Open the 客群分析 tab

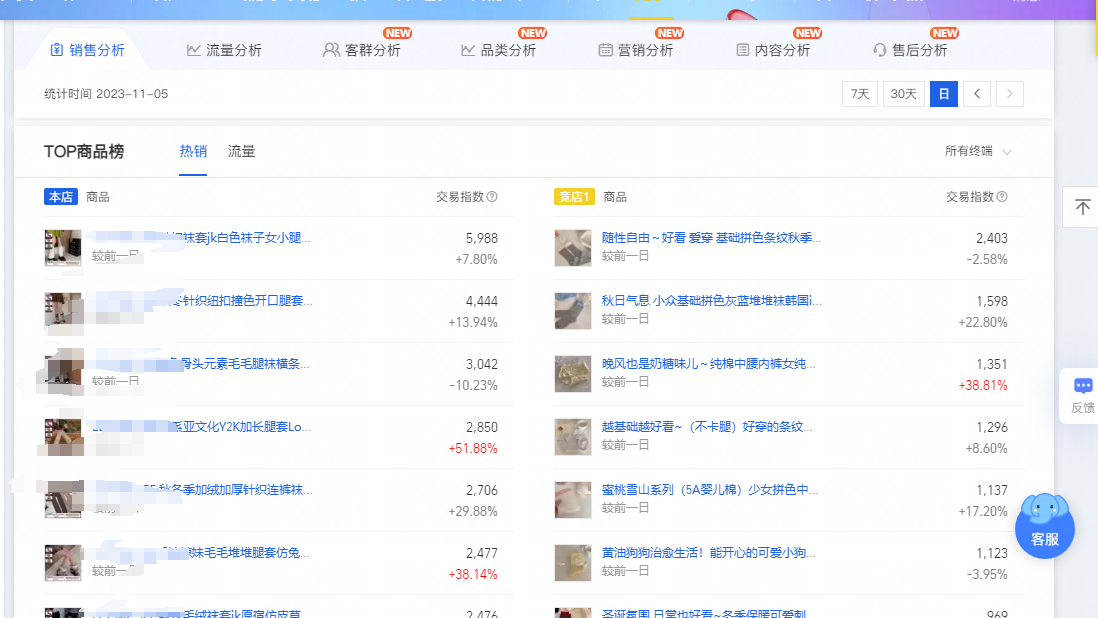coord(362,50)
